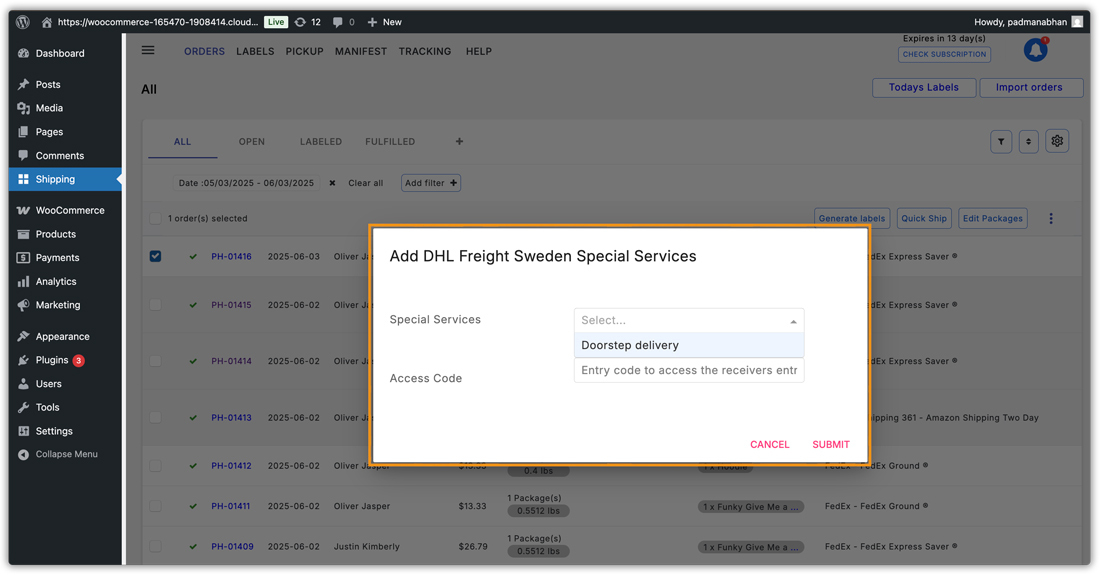Tick the checkbox for order PH-01412
This screenshot has height=577, width=1100.
click(x=155, y=465)
